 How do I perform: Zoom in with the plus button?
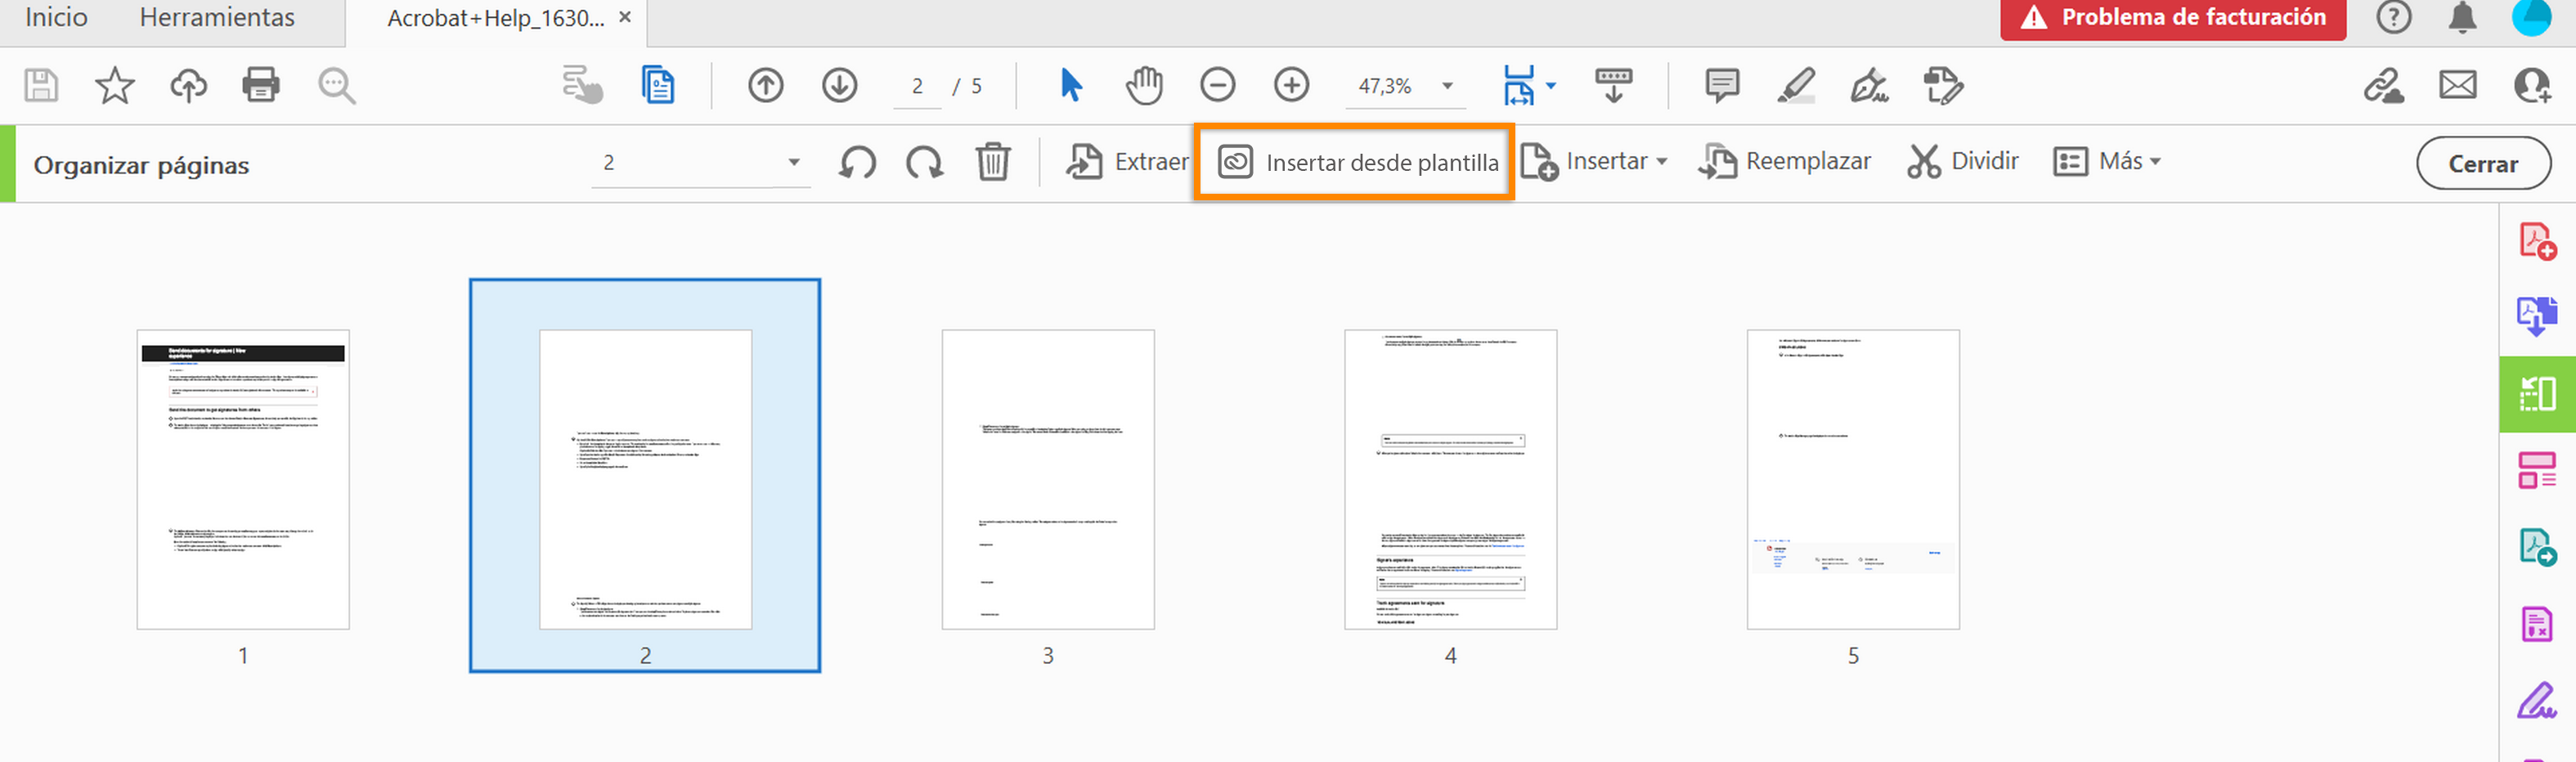[x=1292, y=86]
